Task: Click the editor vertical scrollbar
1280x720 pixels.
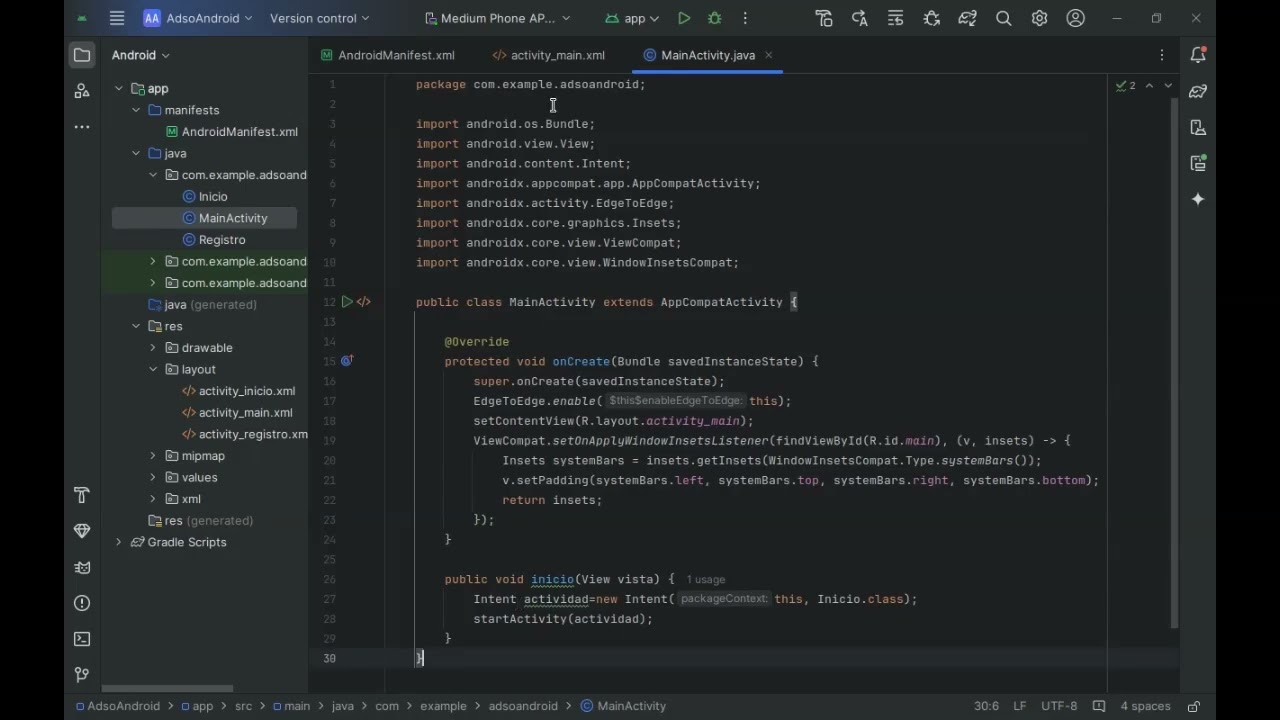Action: (1174, 363)
